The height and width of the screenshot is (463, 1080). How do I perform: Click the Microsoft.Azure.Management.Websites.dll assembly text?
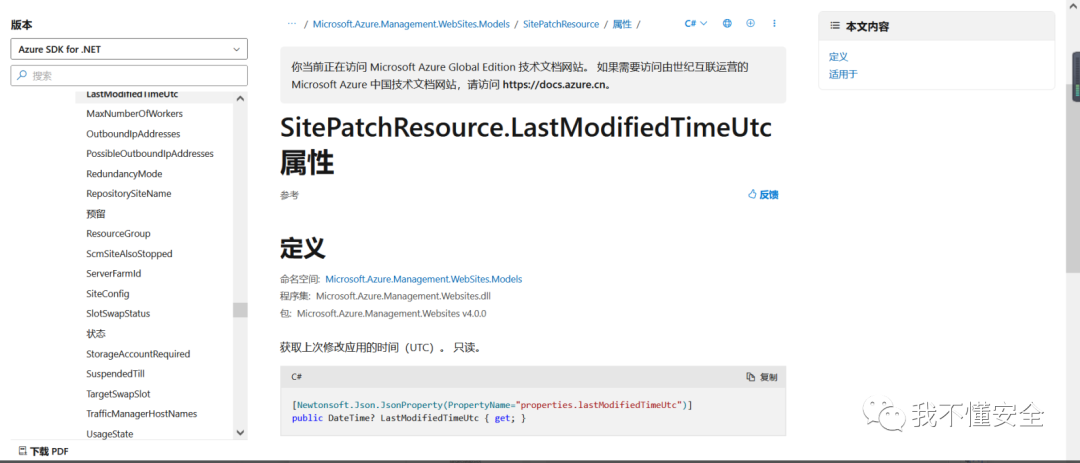(x=403, y=296)
